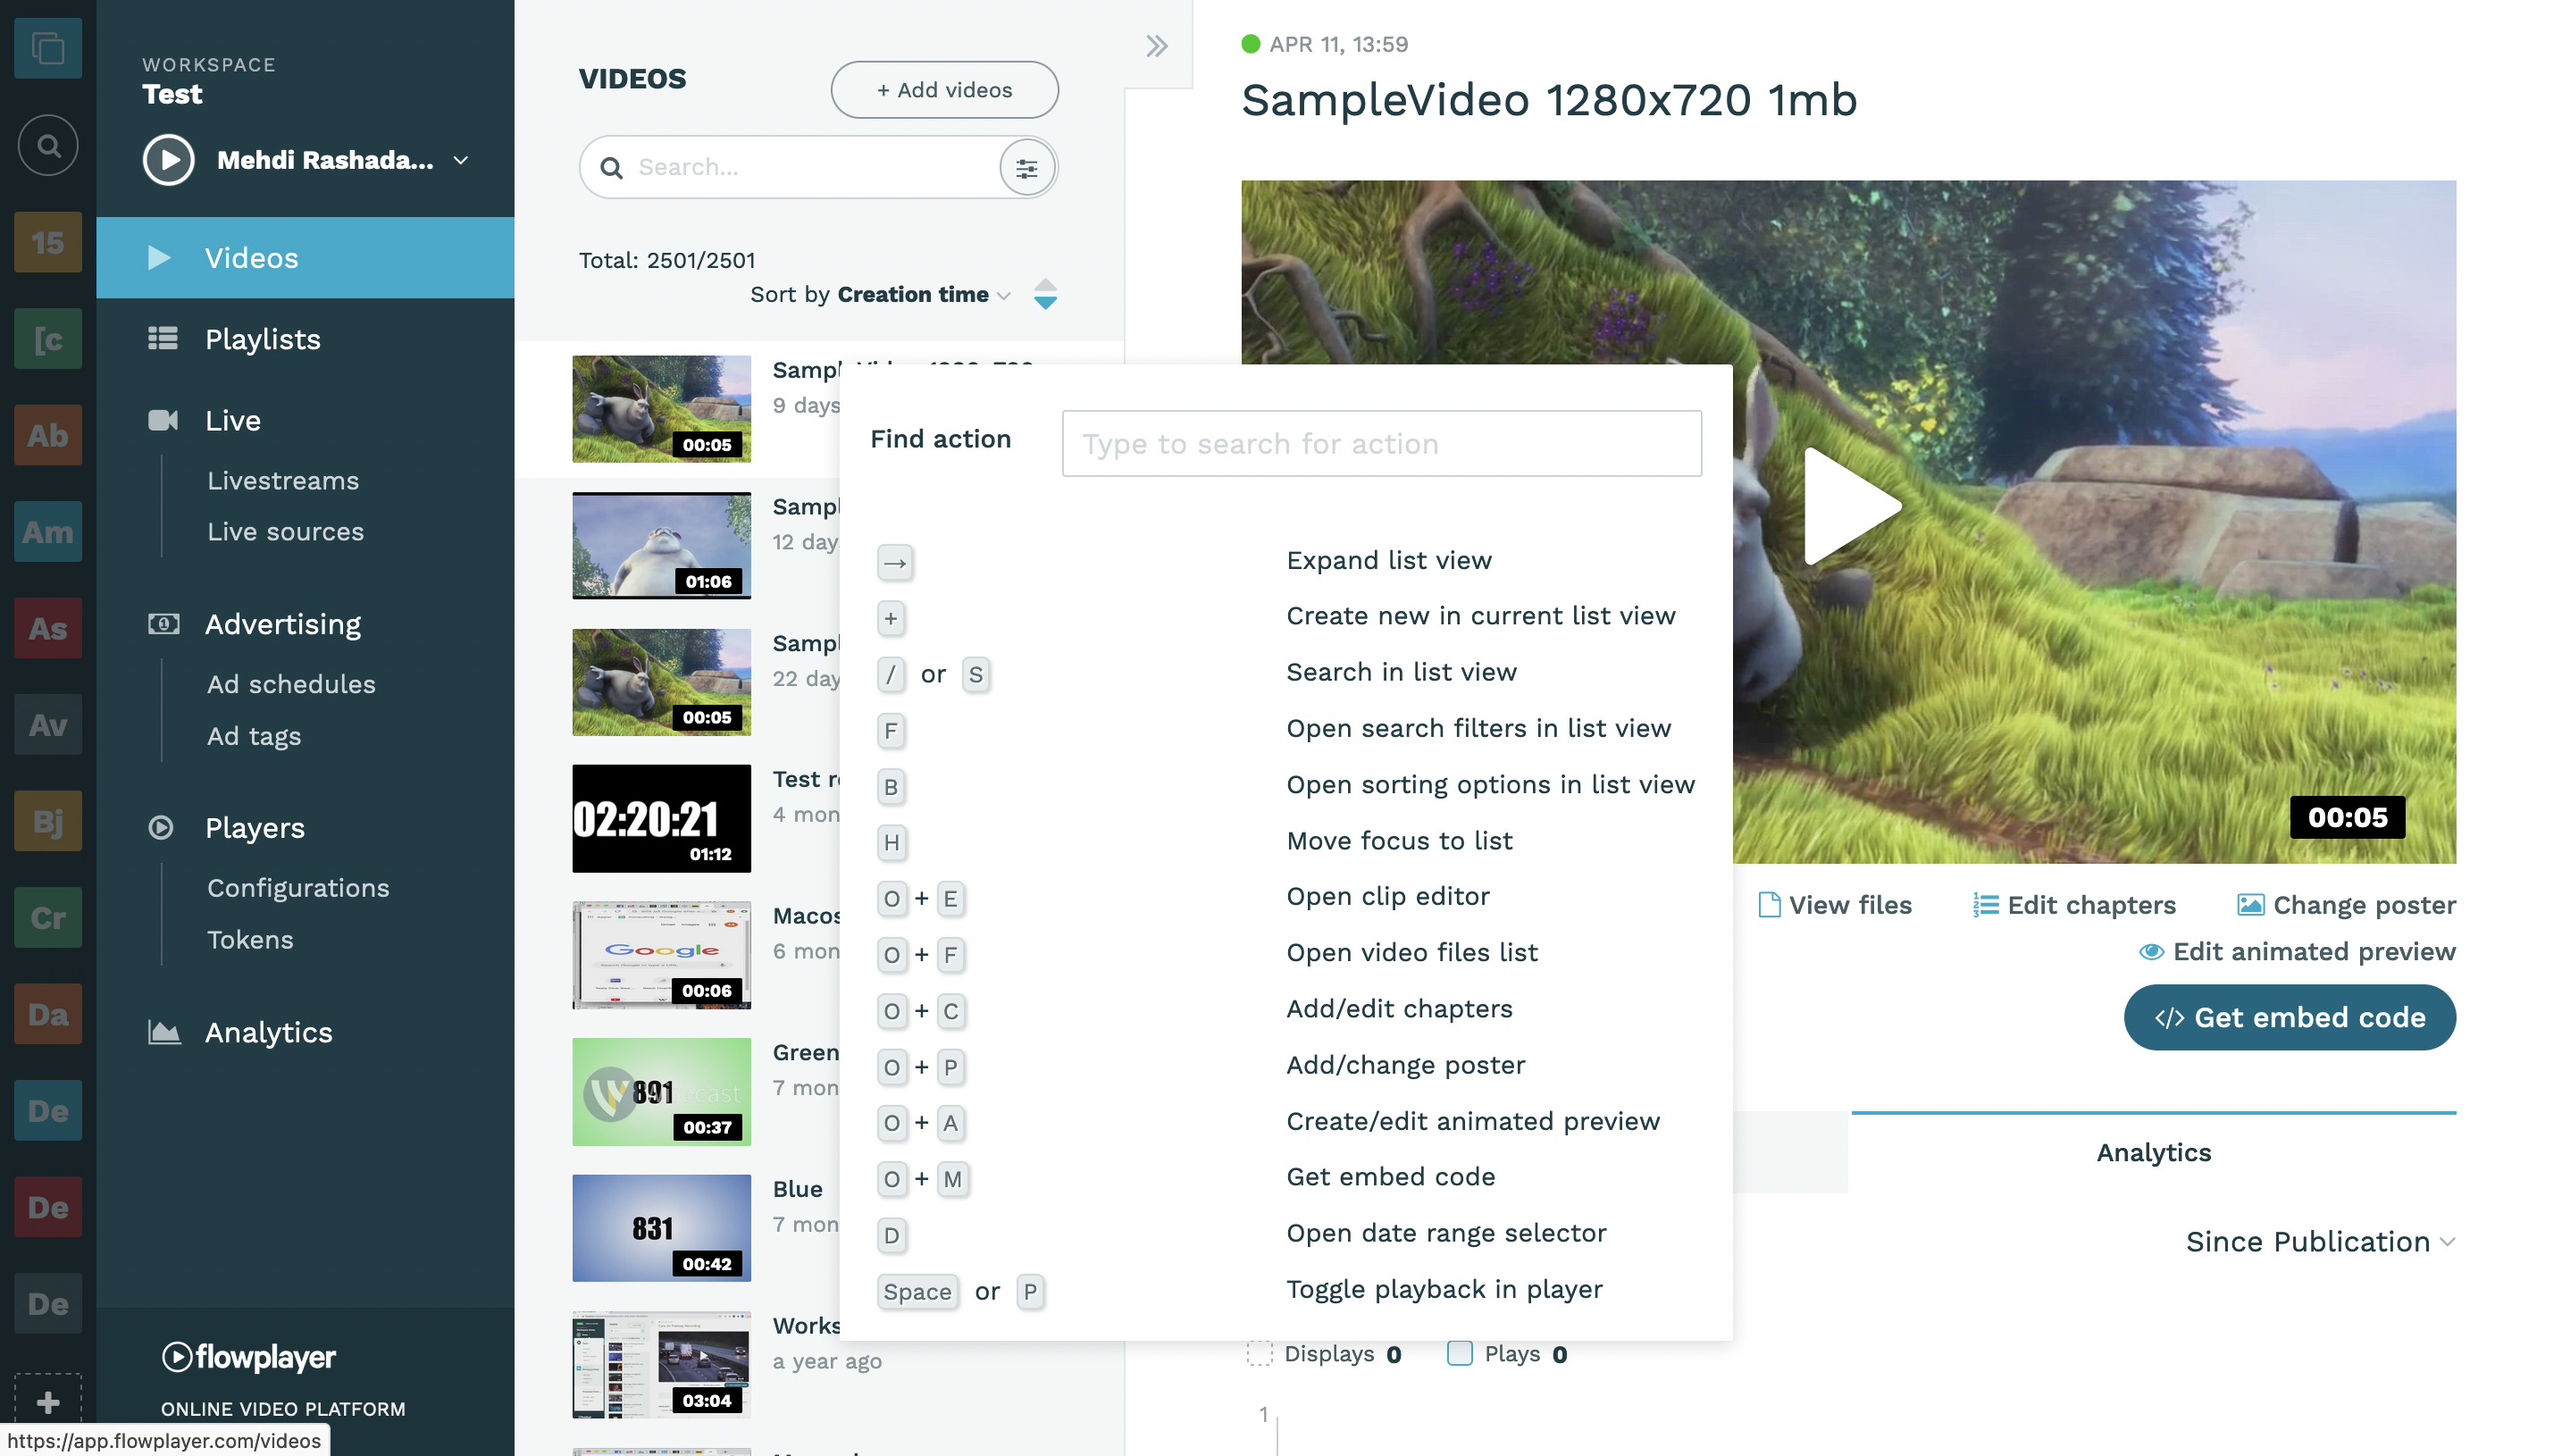Select Open clip editor action

pyautogui.click(x=1388, y=895)
